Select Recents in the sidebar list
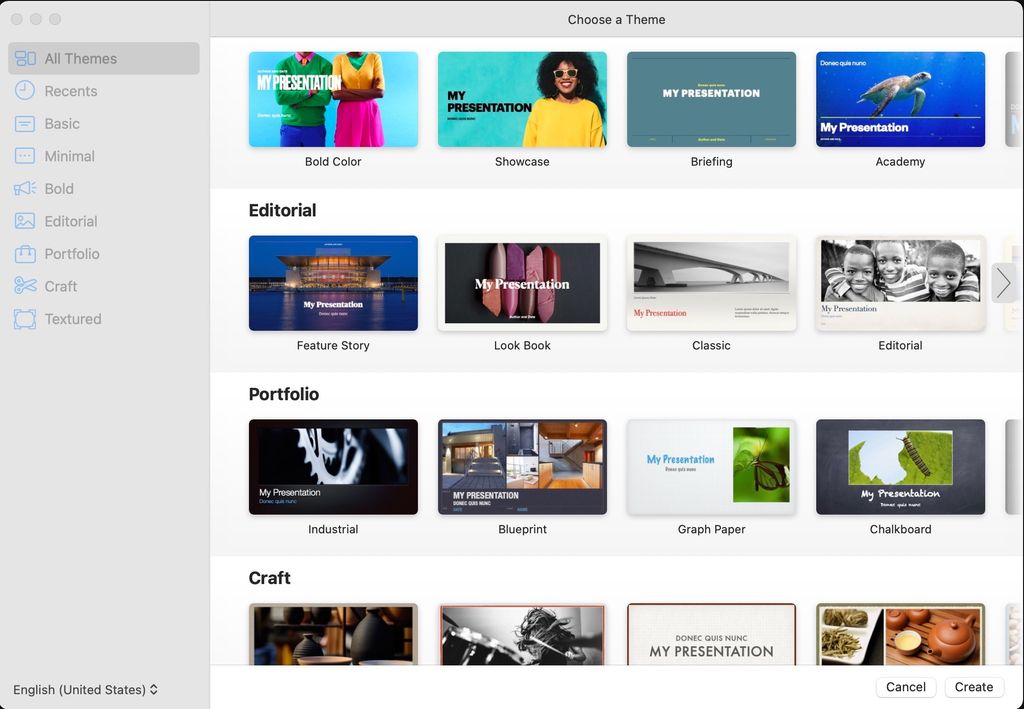 click(x=70, y=90)
